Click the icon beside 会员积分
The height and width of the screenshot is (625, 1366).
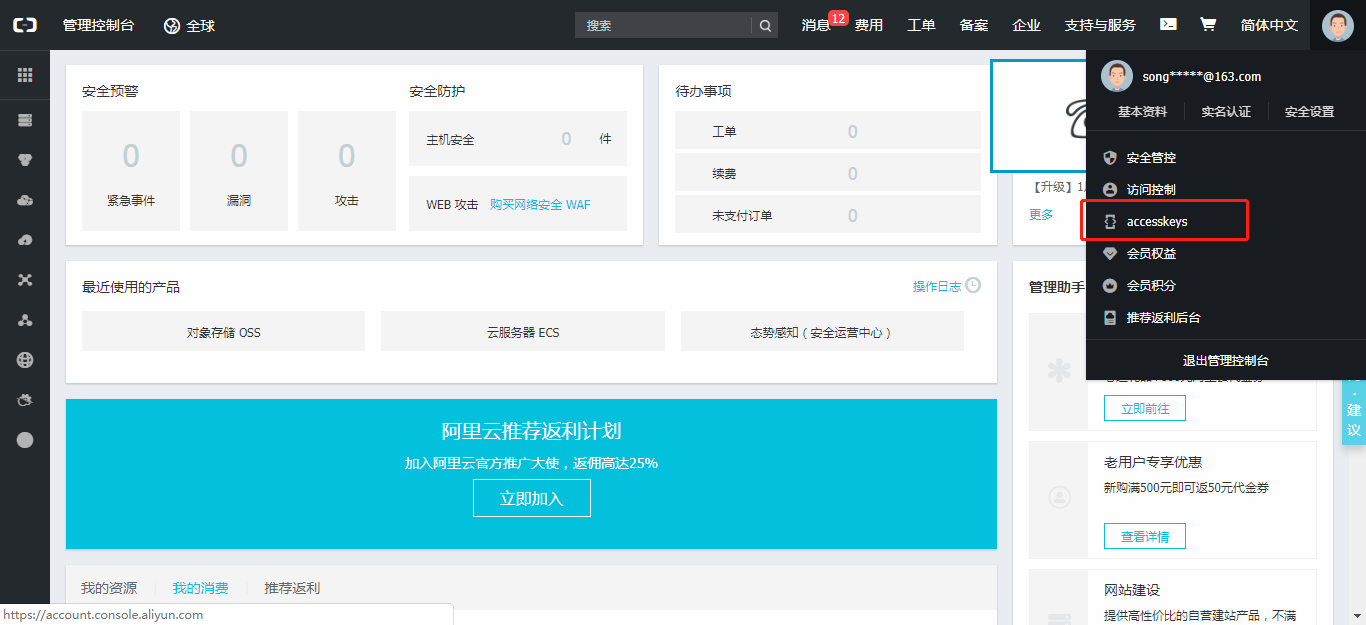pos(1109,286)
